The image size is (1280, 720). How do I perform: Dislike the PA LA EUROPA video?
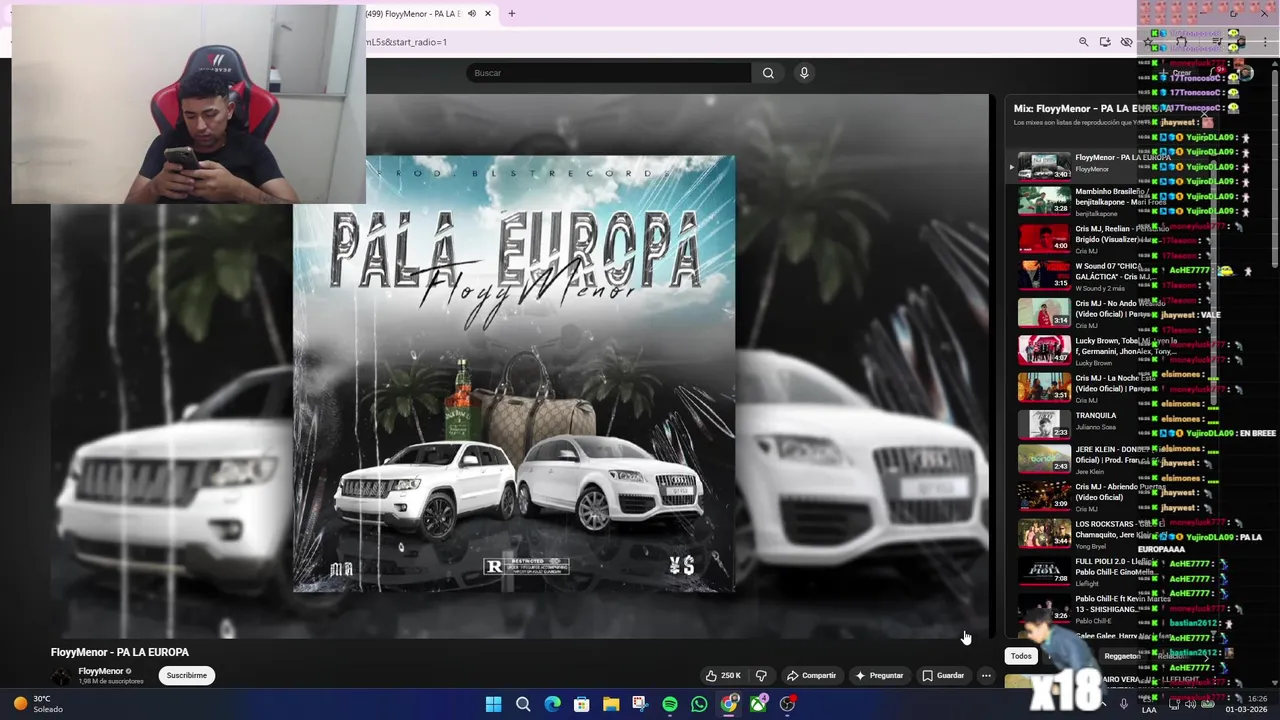click(761, 676)
